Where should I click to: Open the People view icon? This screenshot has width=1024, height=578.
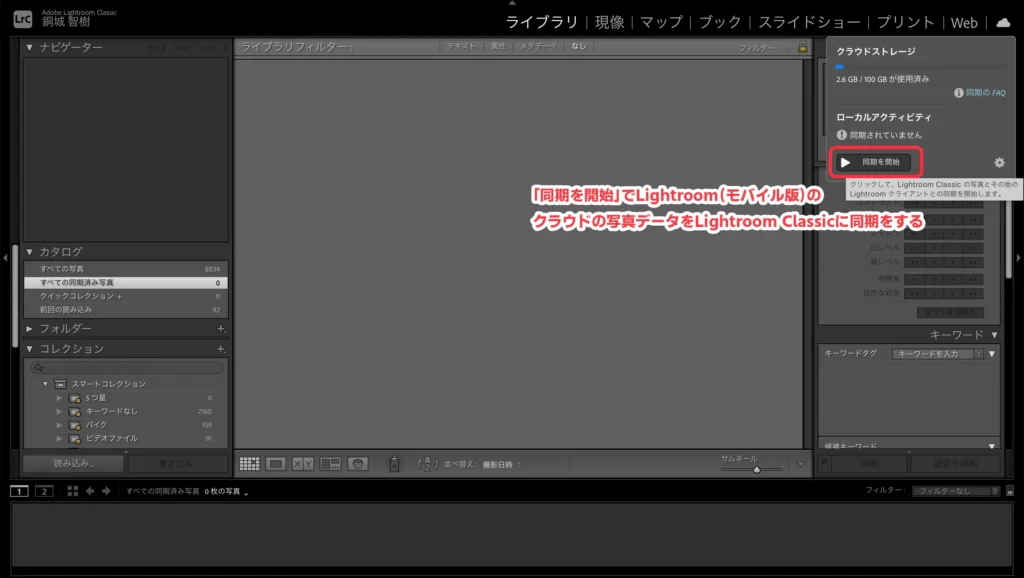(357, 464)
